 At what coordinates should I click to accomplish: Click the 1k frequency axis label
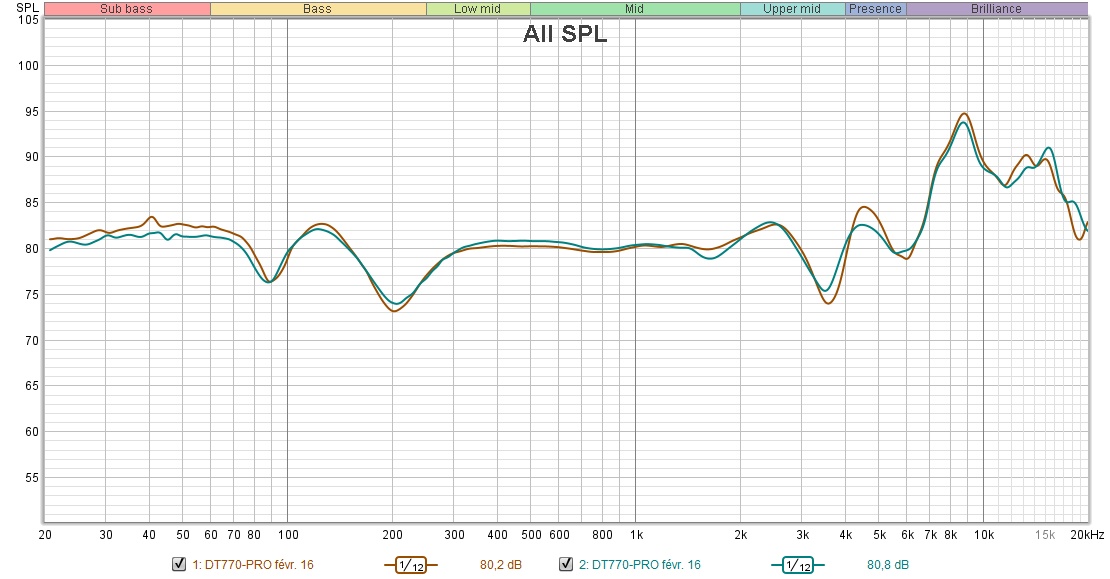pos(636,535)
